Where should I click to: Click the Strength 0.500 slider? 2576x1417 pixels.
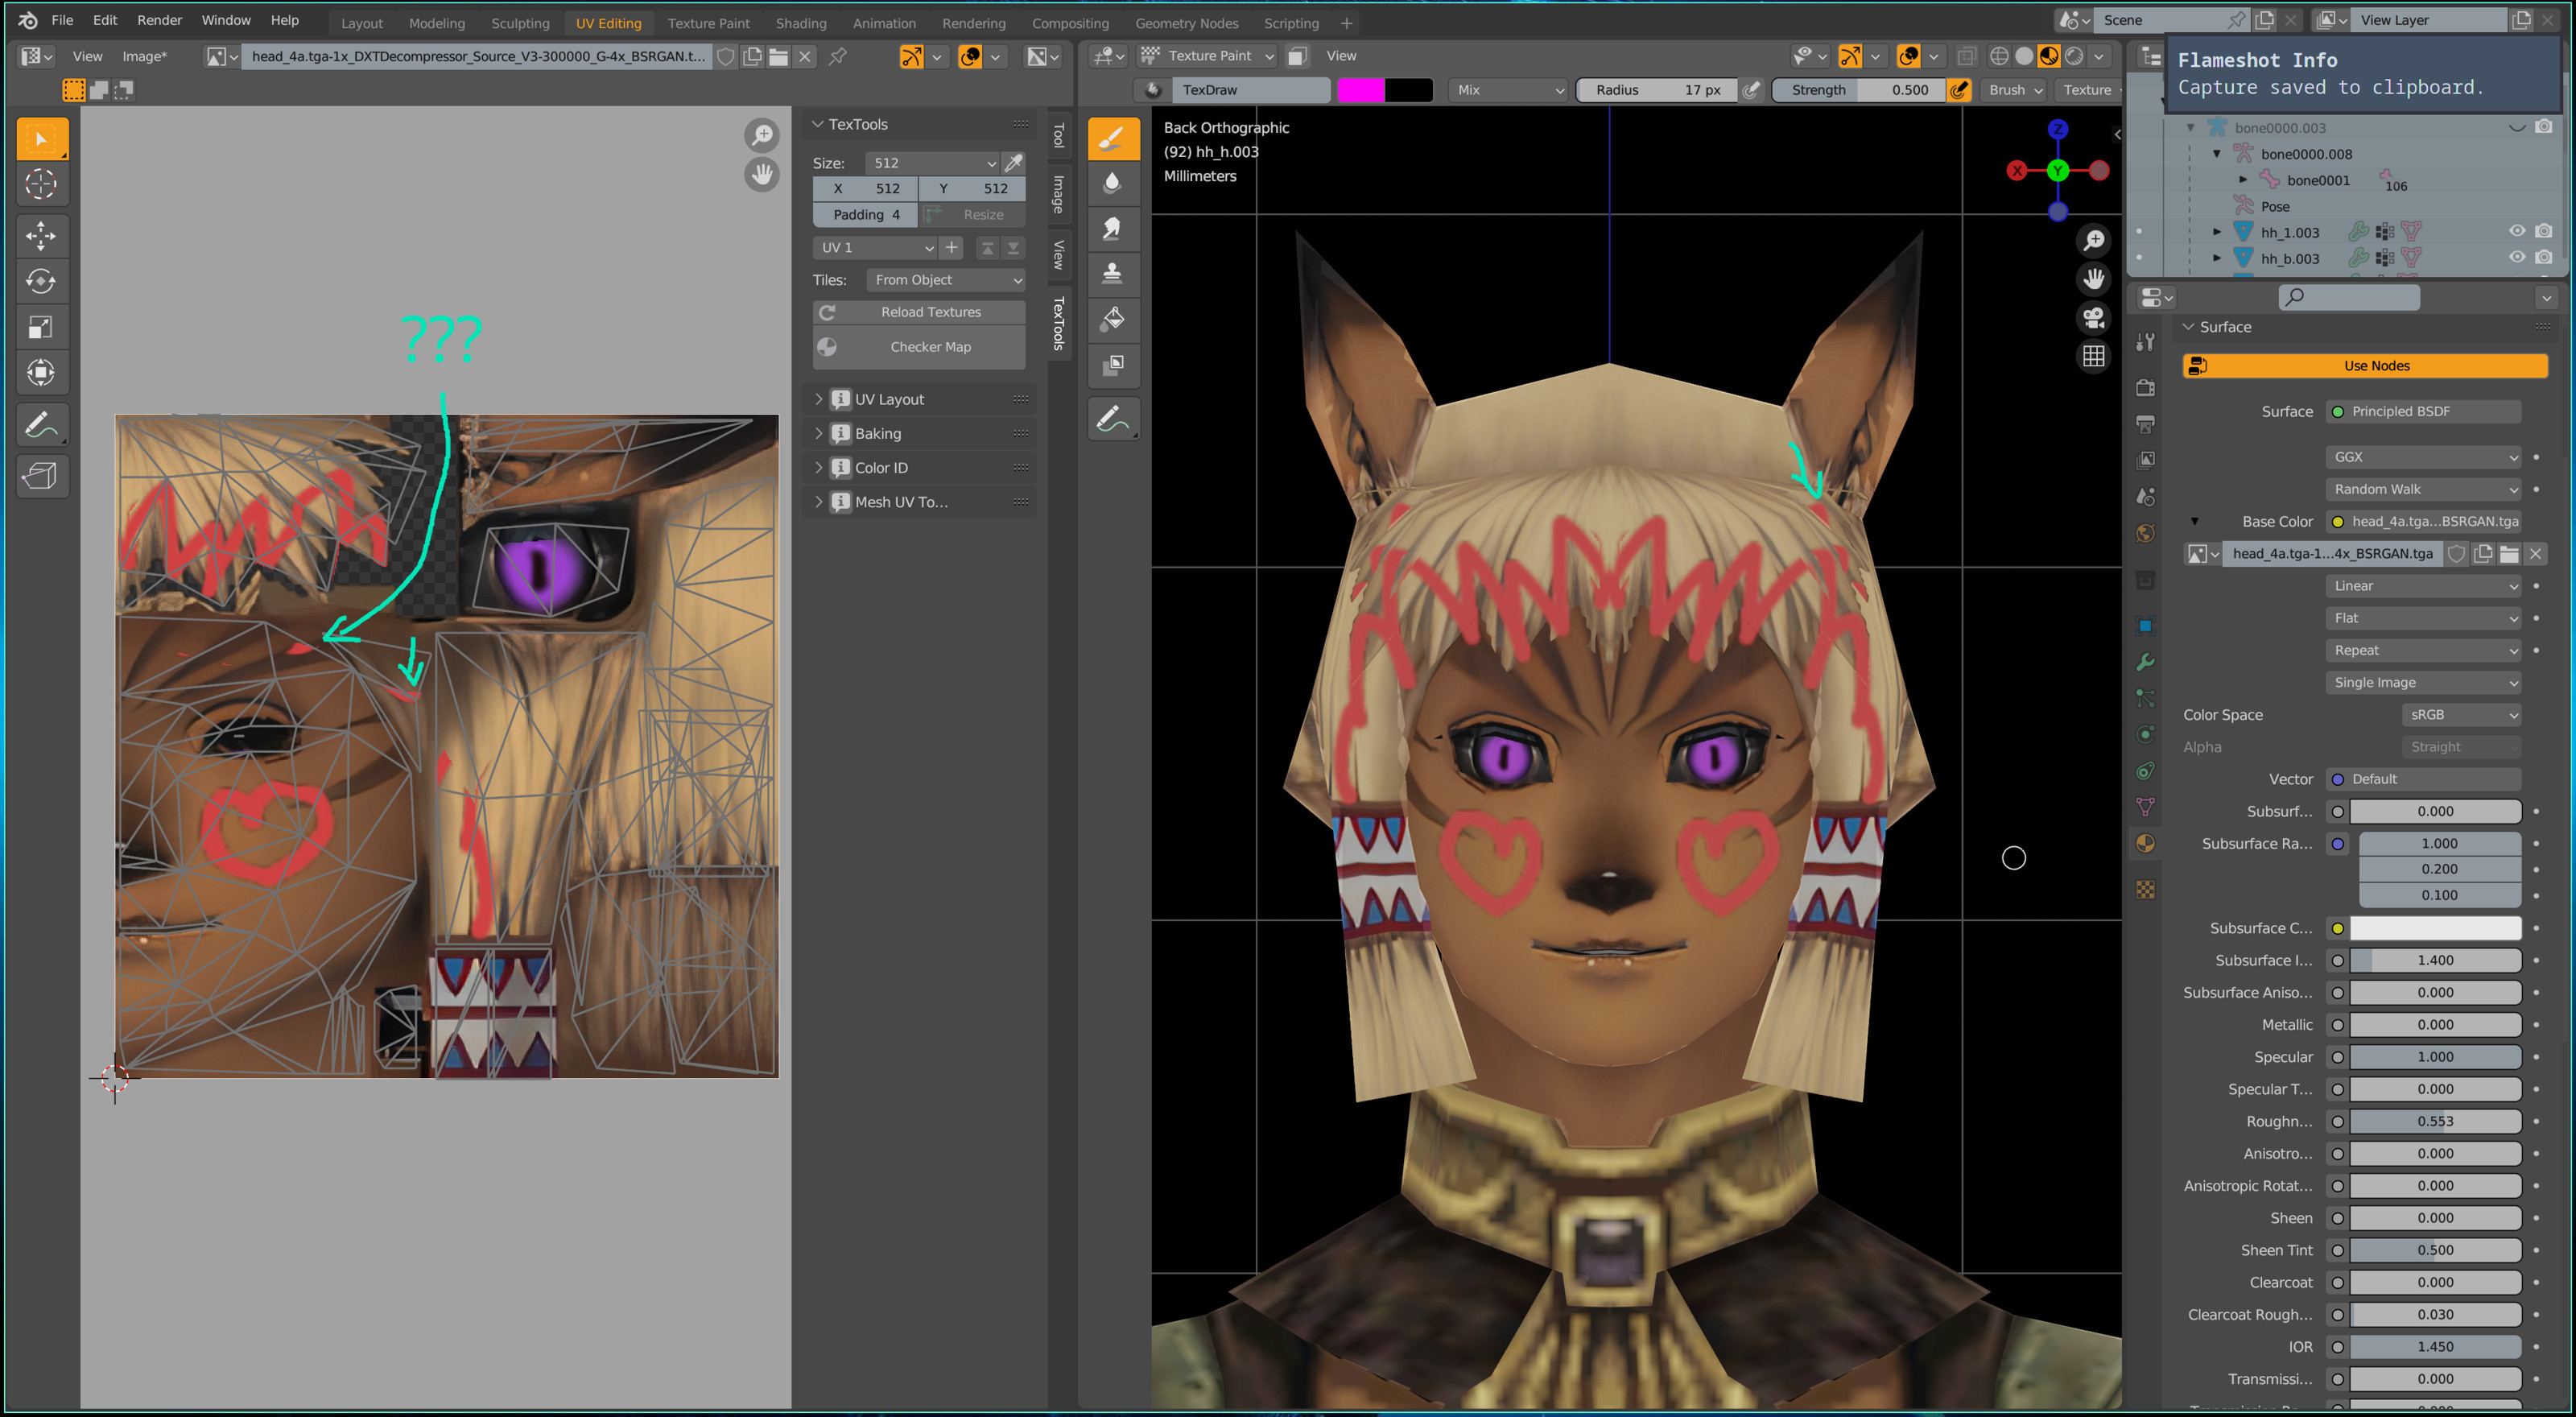pos(1858,89)
